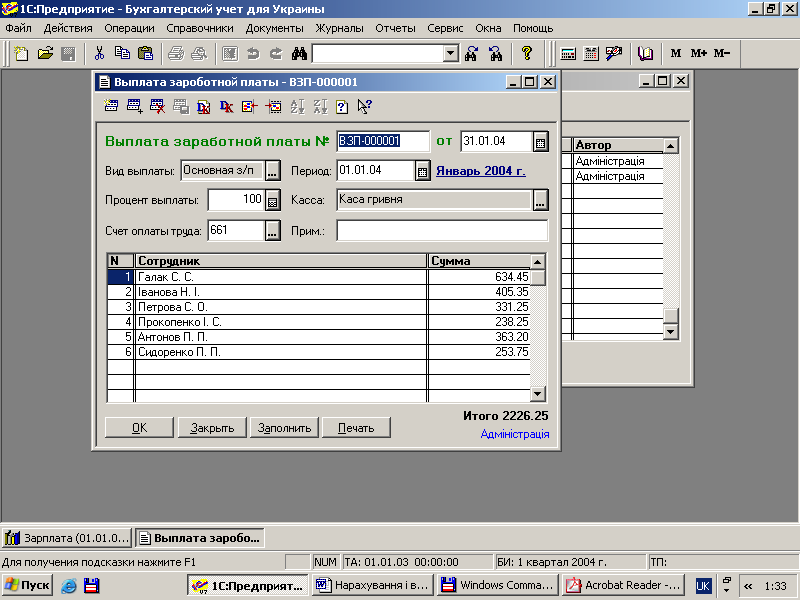Viewport: 800px width, 600px height.
Task: Switch to Зарплата window tab
Action: tap(67, 538)
